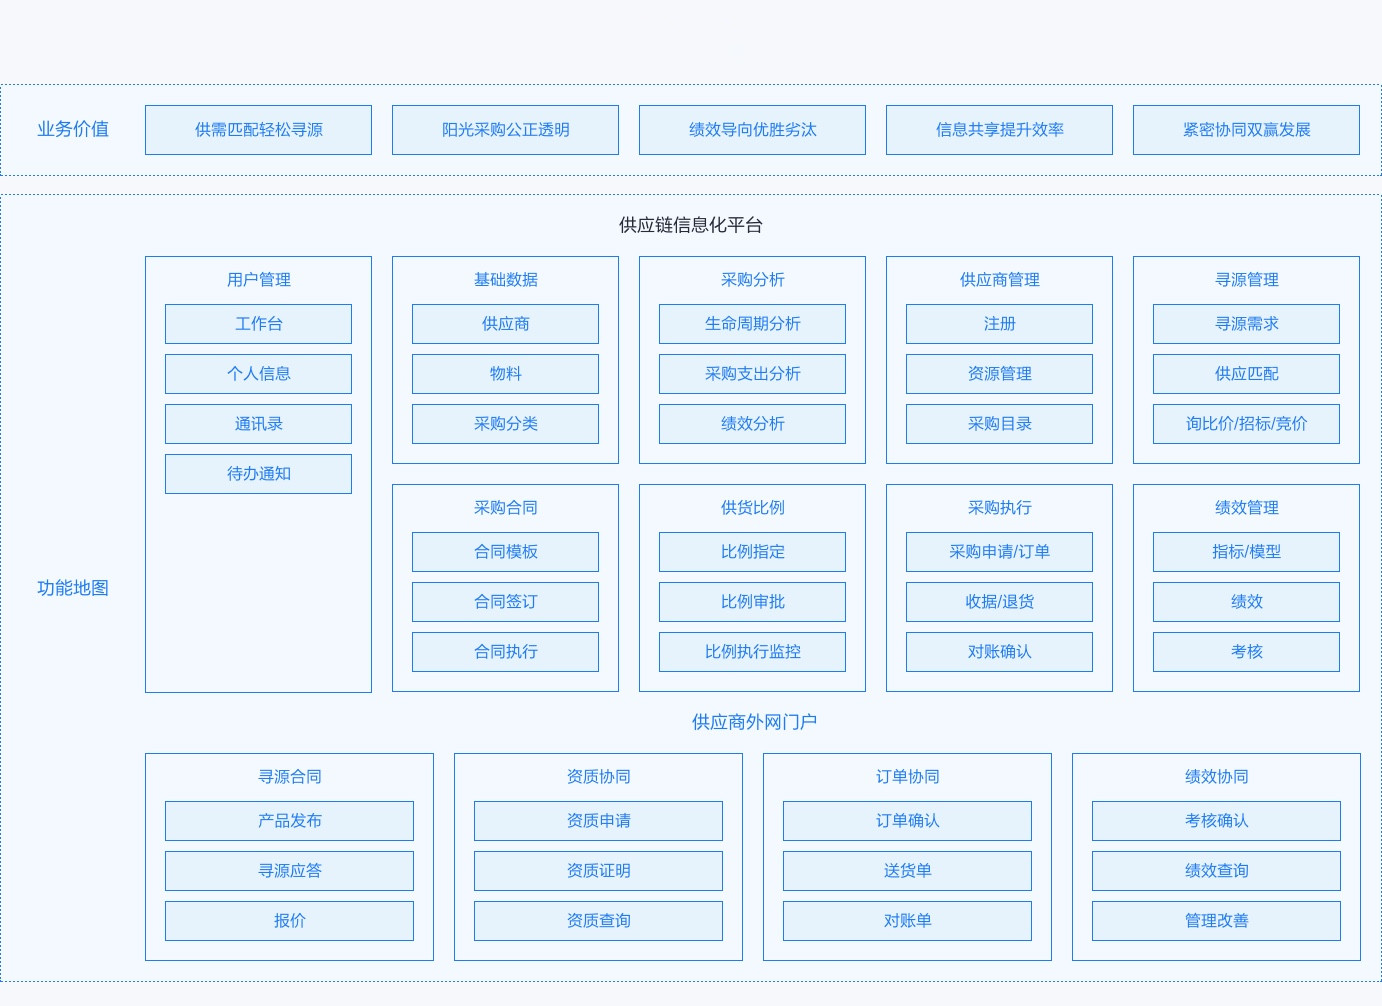Click the 业务价值 label
The height and width of the screenshot is (1006, 1382).
pos(73,129)
